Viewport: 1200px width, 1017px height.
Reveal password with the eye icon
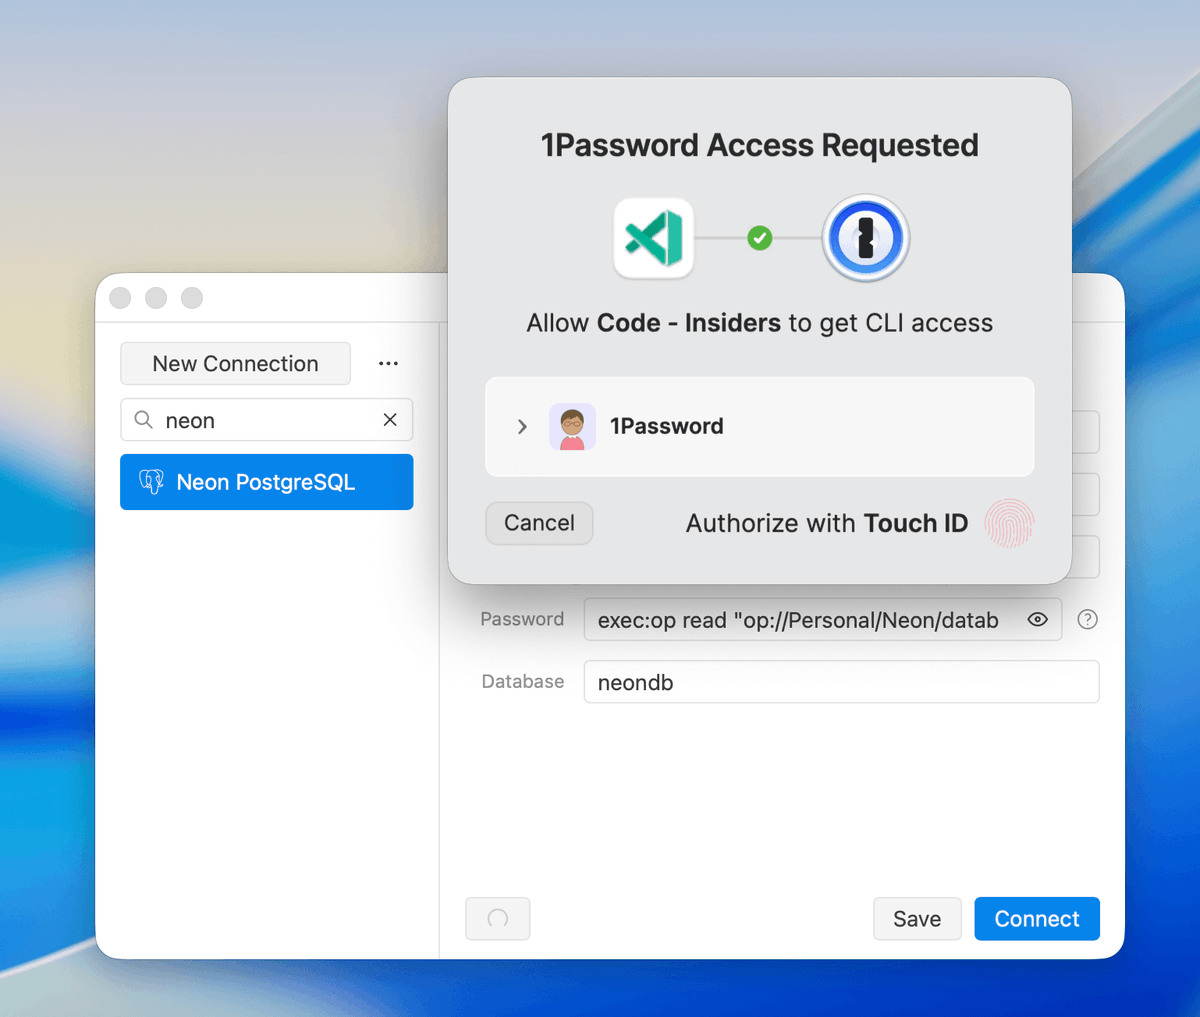pyautogui.click(x=1038, y=620)
